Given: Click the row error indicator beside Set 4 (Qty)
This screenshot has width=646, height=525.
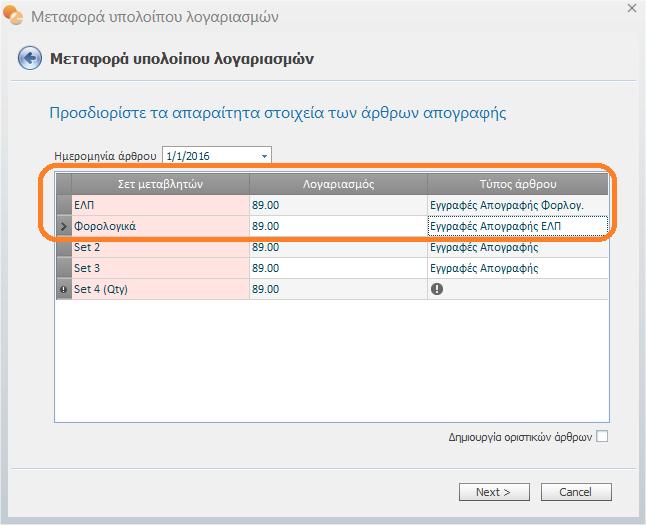Looking at the screenshot, I should [63, 289].
